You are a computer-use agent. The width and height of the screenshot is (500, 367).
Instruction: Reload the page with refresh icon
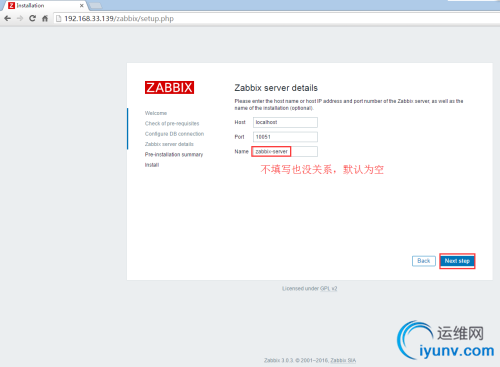tap(32, 18)
